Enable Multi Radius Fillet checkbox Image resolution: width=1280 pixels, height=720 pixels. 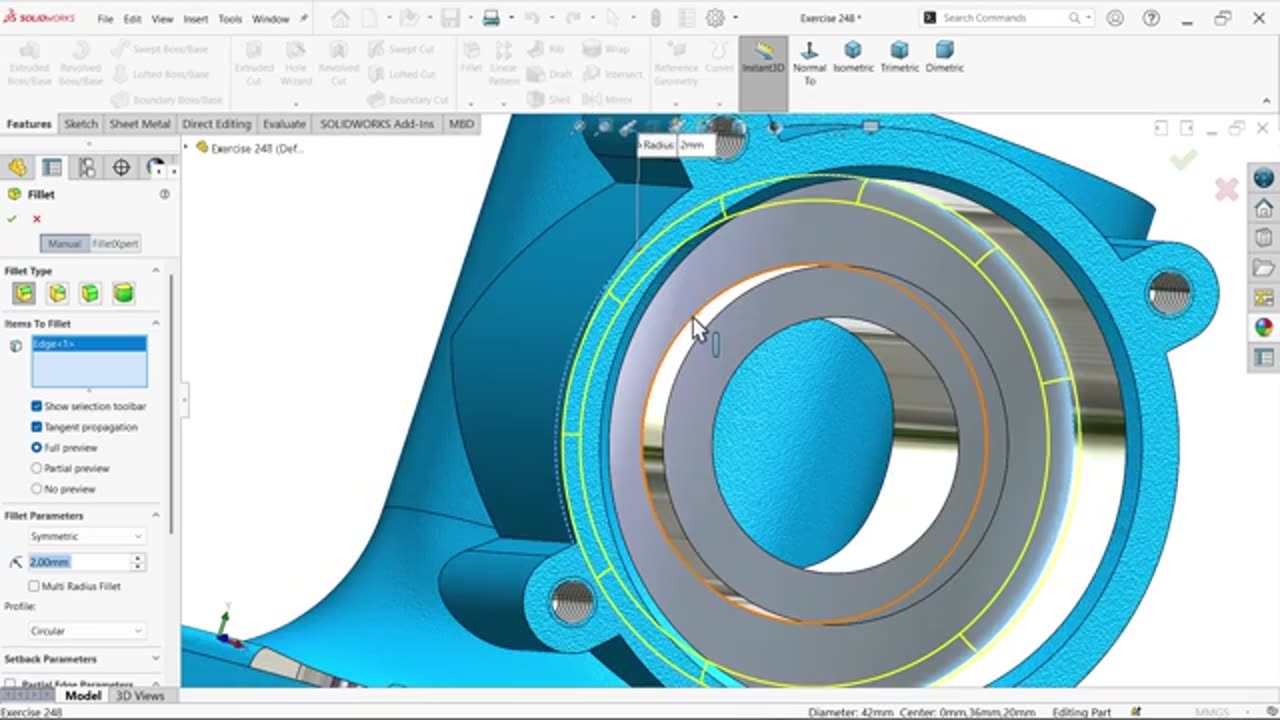point(34,586)
